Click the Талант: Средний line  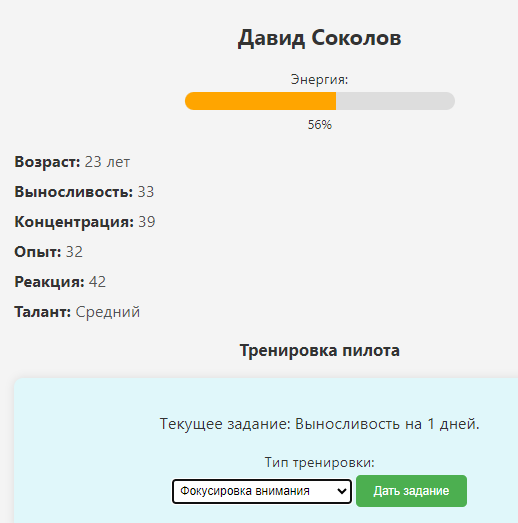pyautogui.click(x=77, y=312)
